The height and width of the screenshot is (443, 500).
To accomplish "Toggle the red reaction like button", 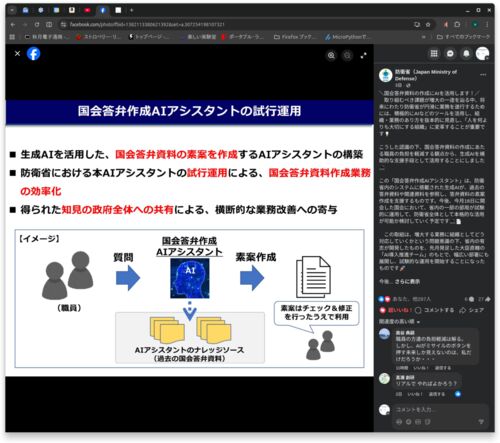I will coord(395,310).
